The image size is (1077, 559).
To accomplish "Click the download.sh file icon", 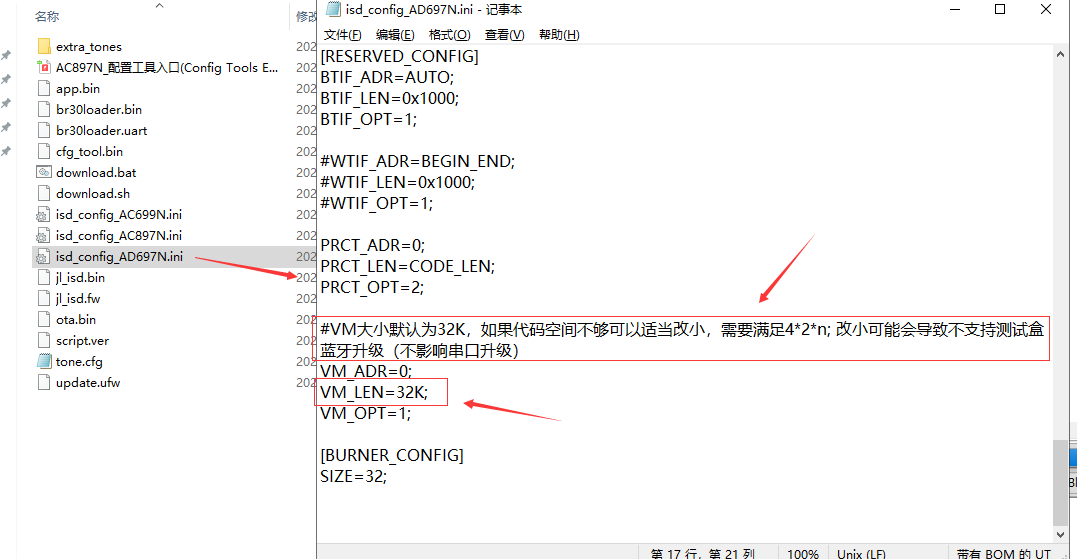I will pos(44,194).
